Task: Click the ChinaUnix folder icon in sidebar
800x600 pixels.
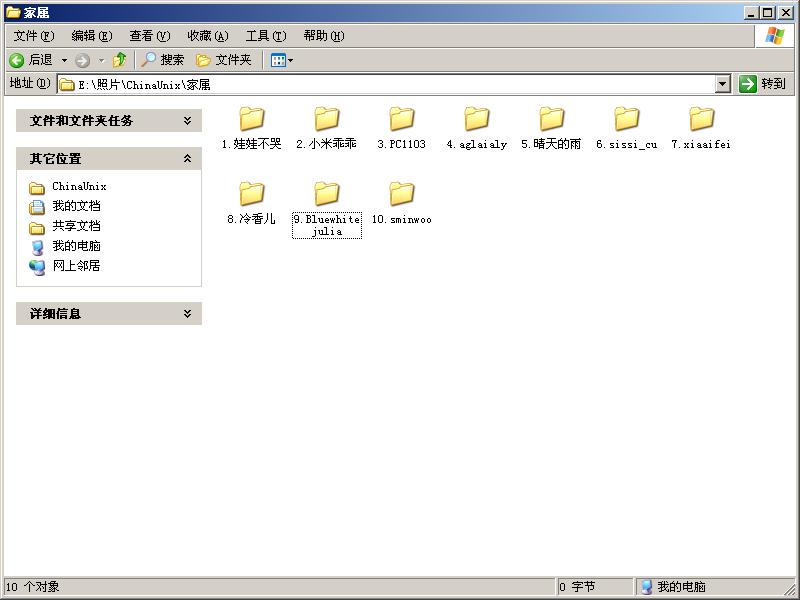Action: point(37,188)
